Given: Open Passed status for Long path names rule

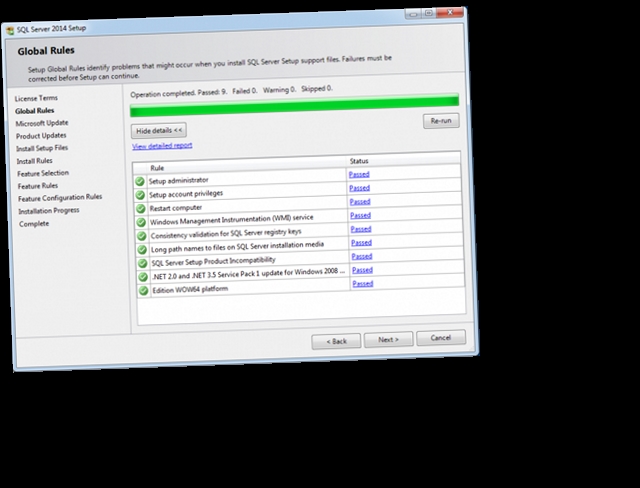Looking at the screenshot, I should [x=361, y=243].
